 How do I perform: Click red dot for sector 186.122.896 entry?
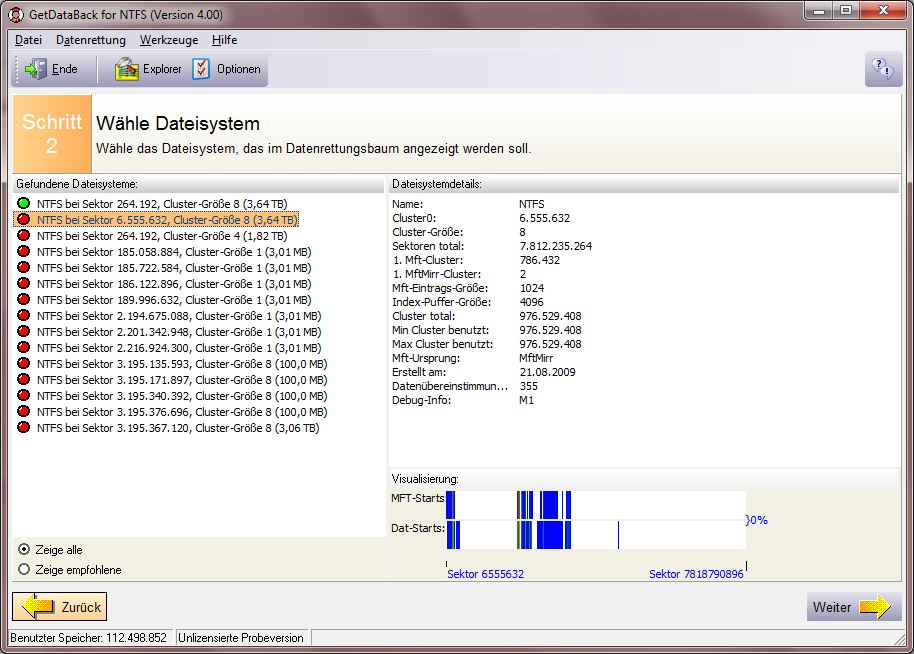23,283
